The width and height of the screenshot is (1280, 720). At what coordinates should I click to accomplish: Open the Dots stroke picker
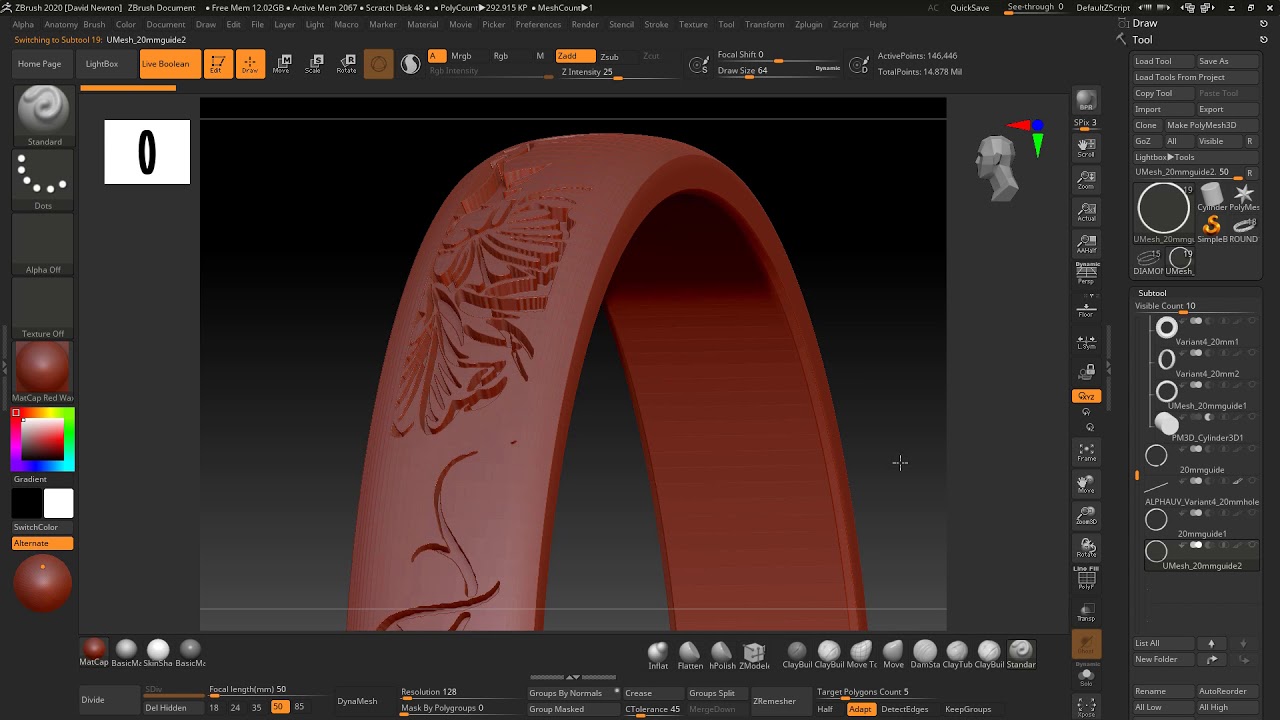(x=43, y=181)
